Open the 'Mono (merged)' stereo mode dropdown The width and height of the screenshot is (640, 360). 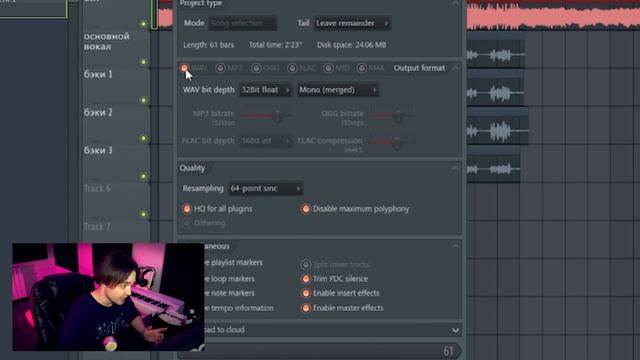point(338,90)
